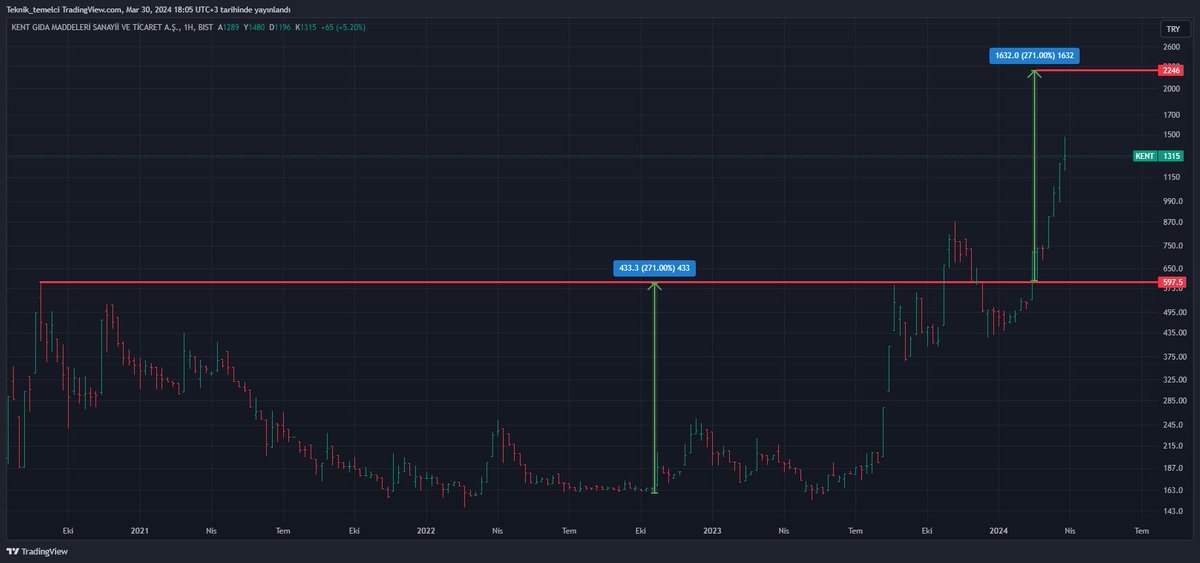The image size is (1200, 563).
Task: Click the BIST exchange label in legend
Action: [204, 27]
